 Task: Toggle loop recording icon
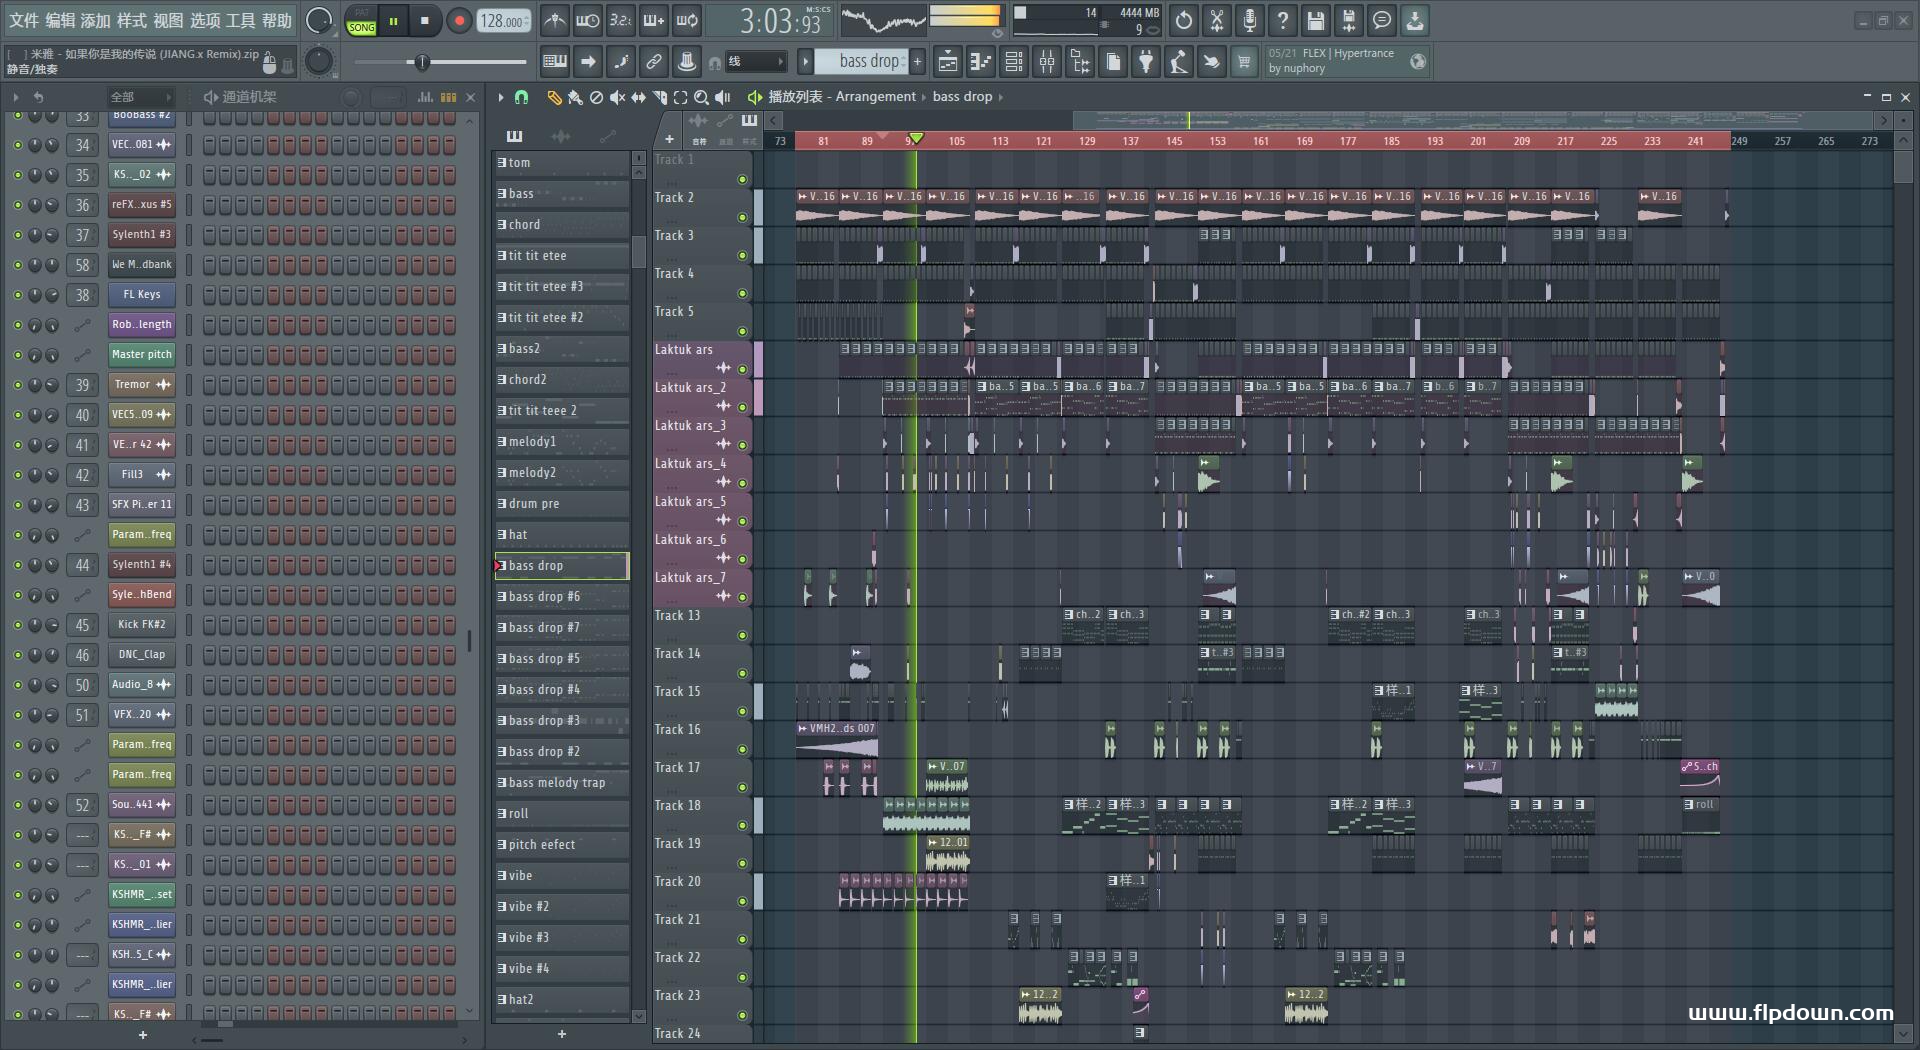coord(687,20)
